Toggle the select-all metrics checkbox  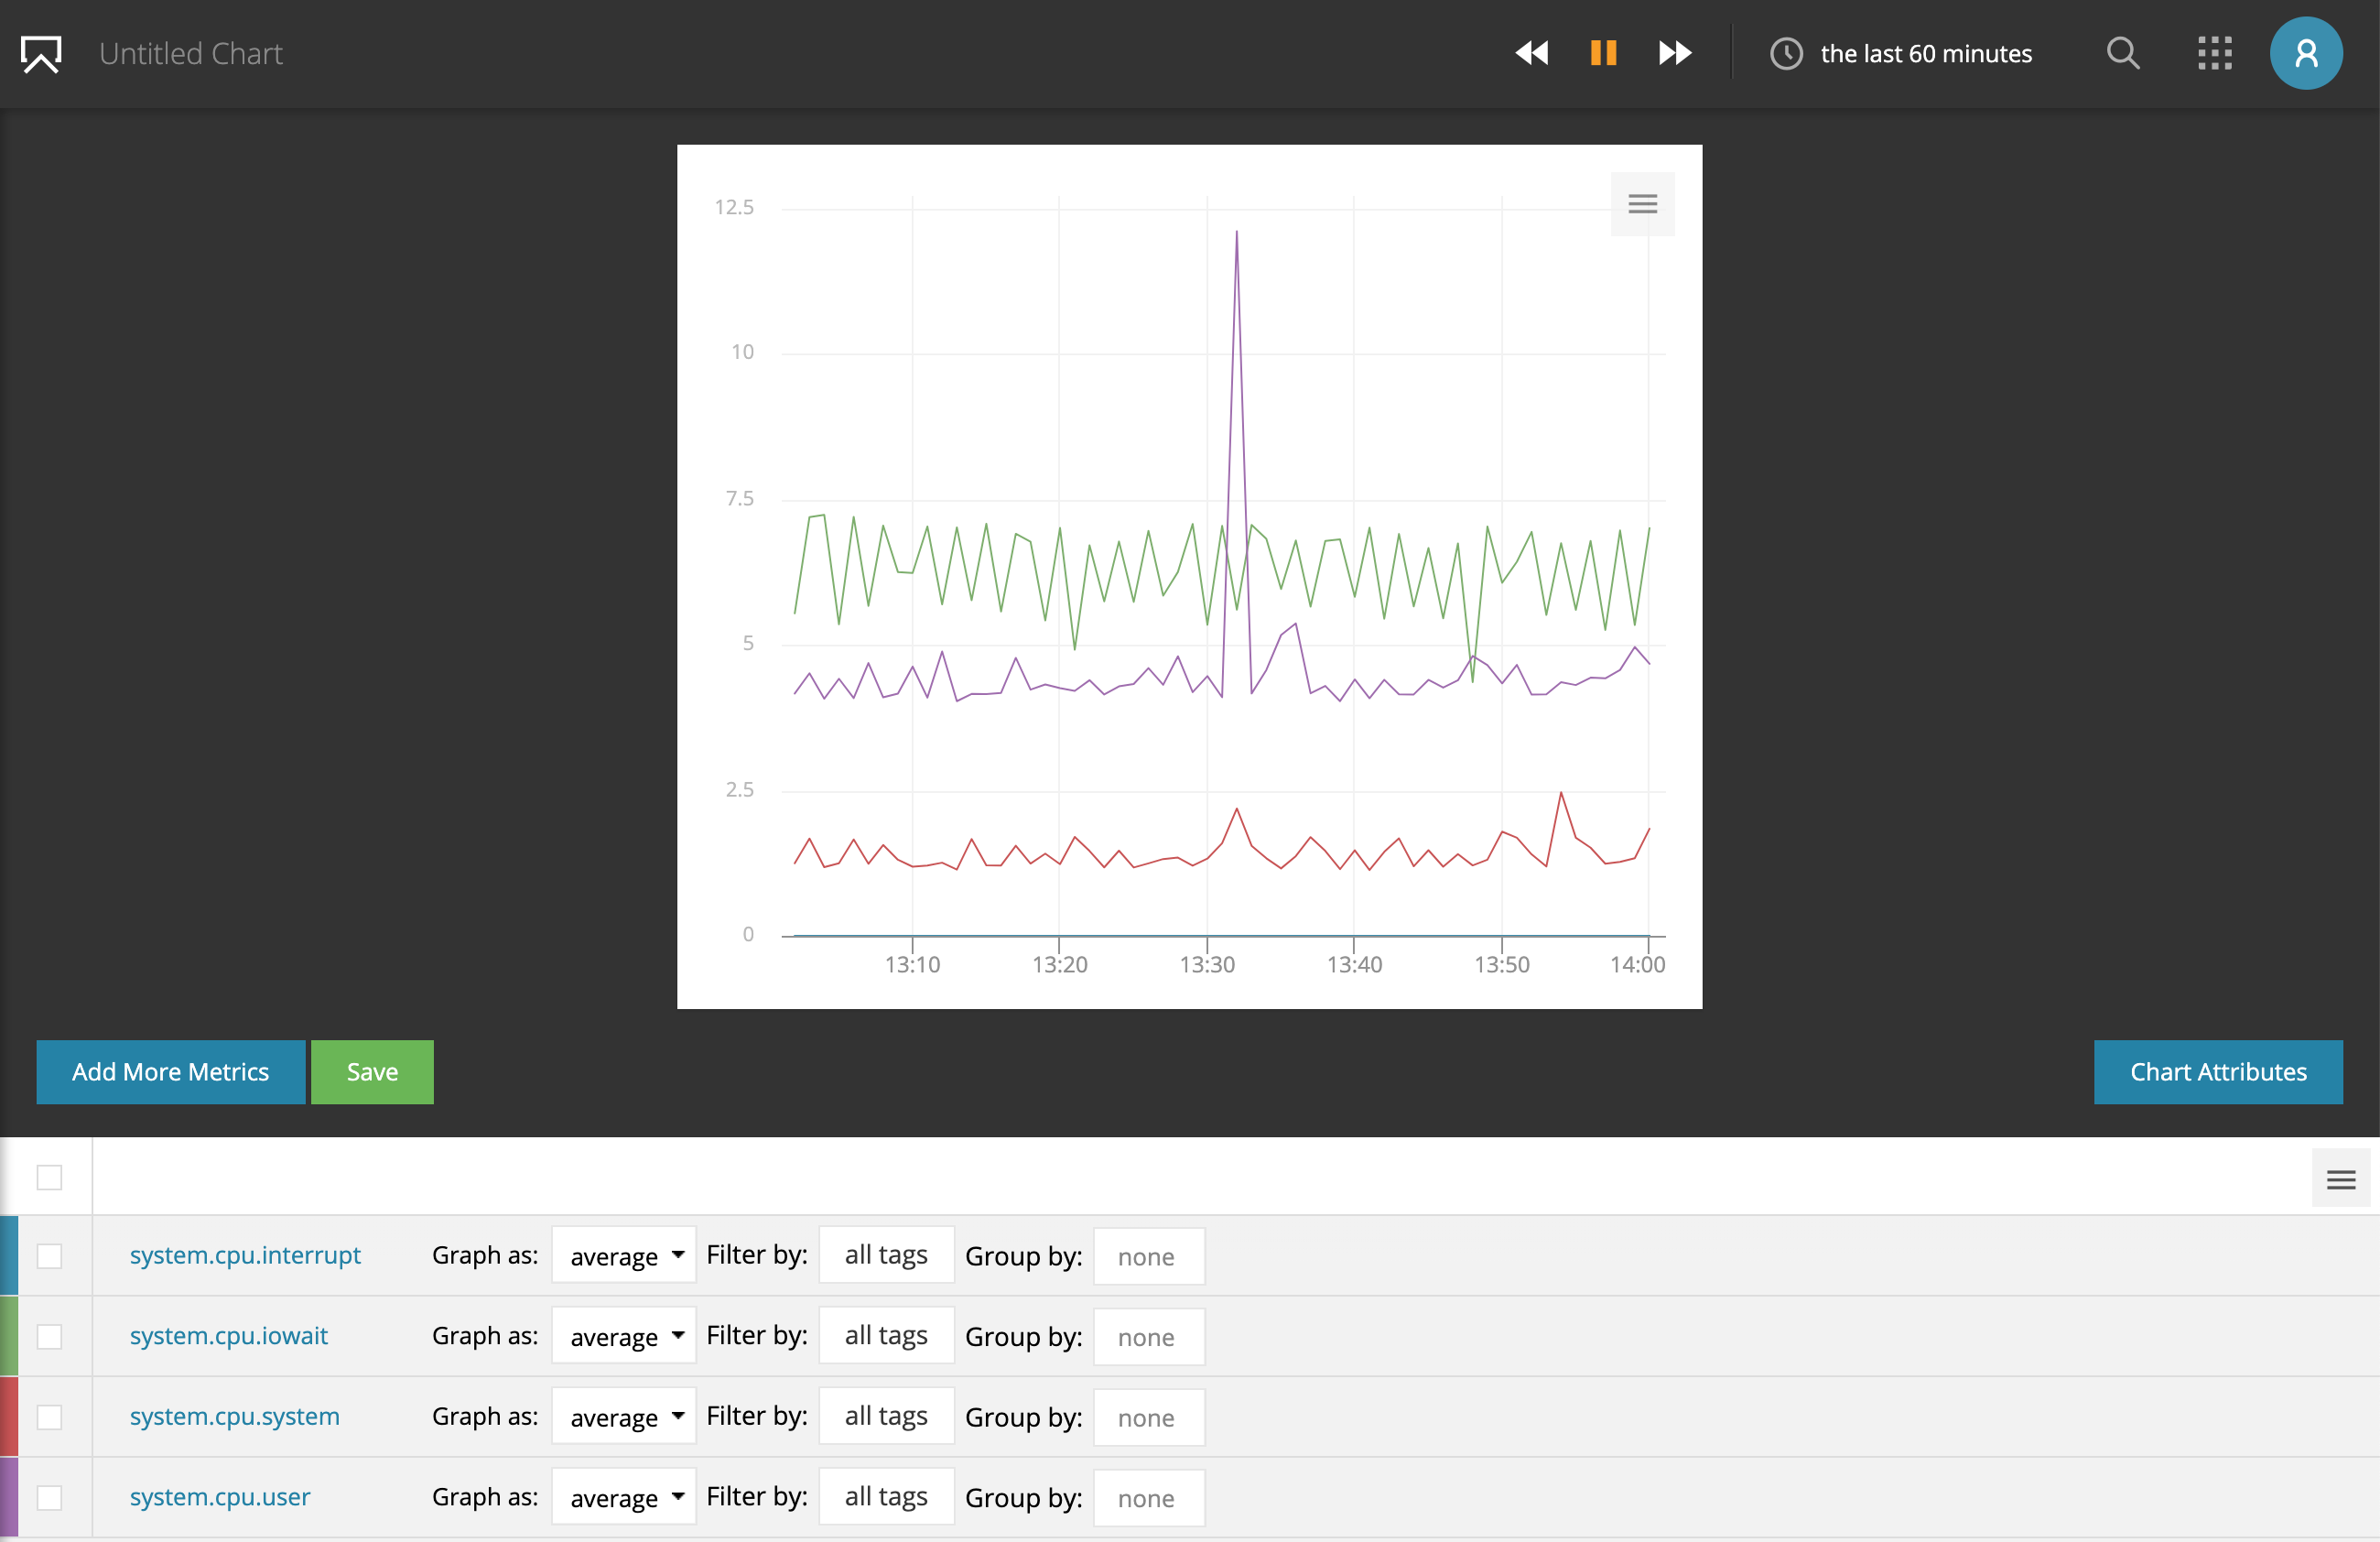[x=49, y=1177]
